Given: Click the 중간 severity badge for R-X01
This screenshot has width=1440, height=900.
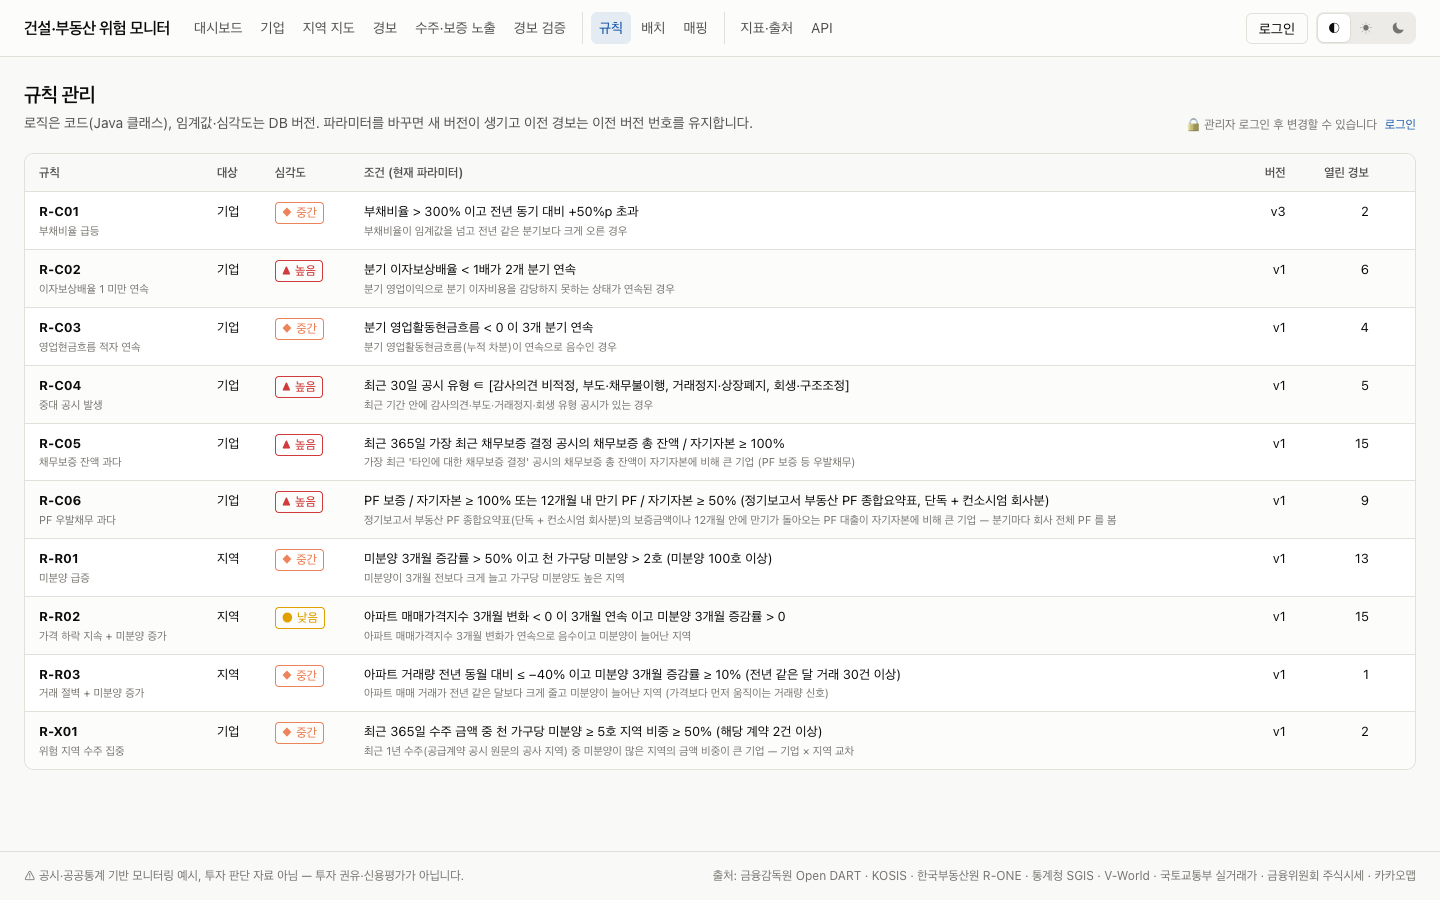Looking at the screenshot, I should tap(299, 732).
